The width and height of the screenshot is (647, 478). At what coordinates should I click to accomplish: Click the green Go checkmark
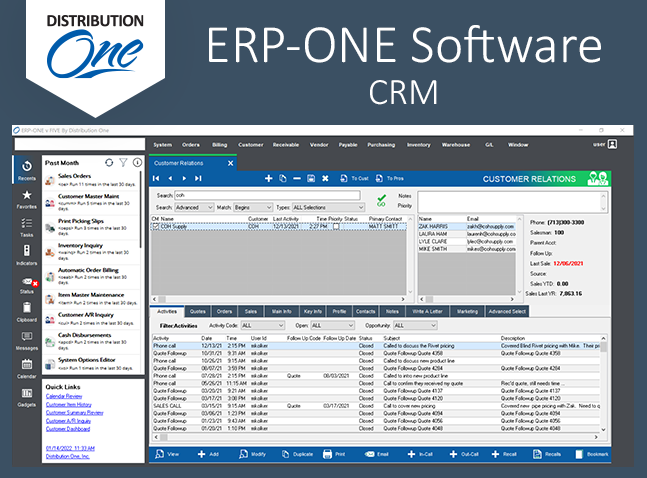coord(382,201)
